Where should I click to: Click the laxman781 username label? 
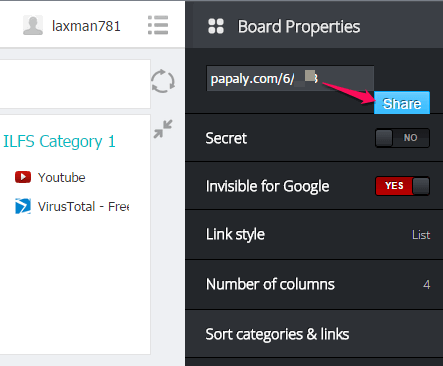[x=86, y=26]
